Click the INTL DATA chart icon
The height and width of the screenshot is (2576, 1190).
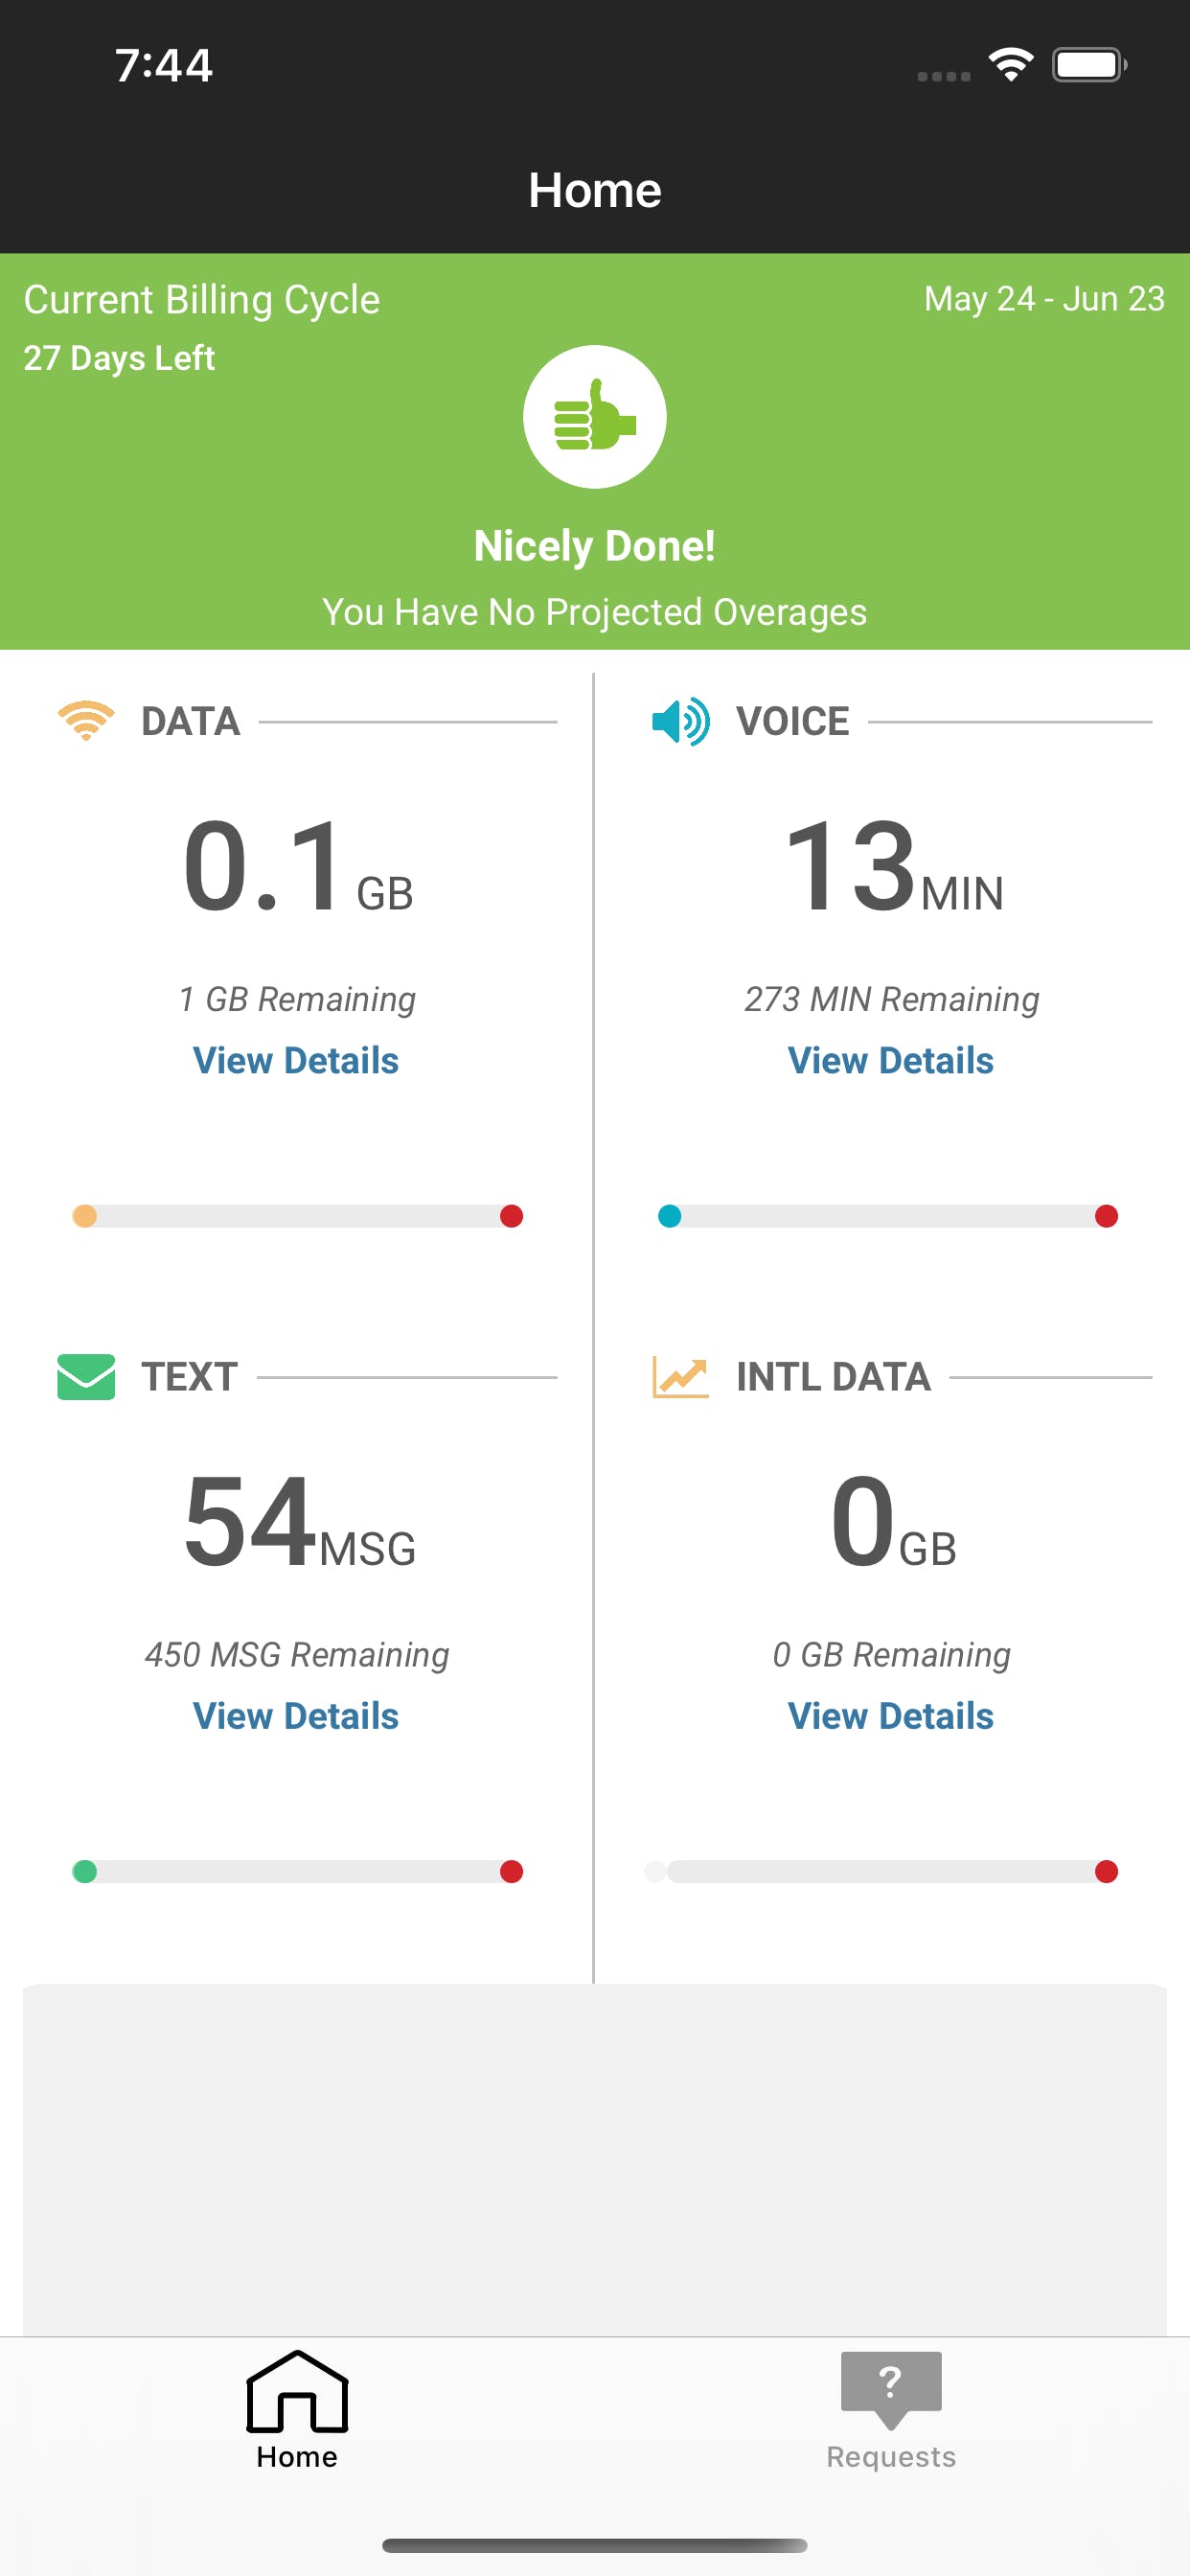[680, 1376]
